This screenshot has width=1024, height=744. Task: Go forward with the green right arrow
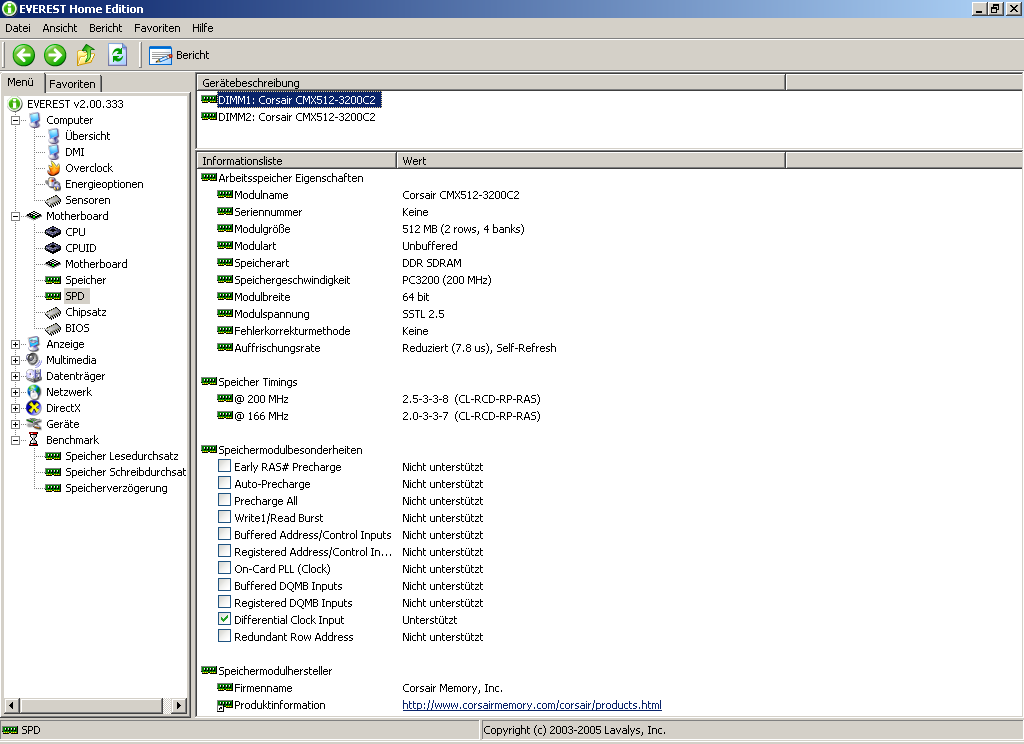55,55
